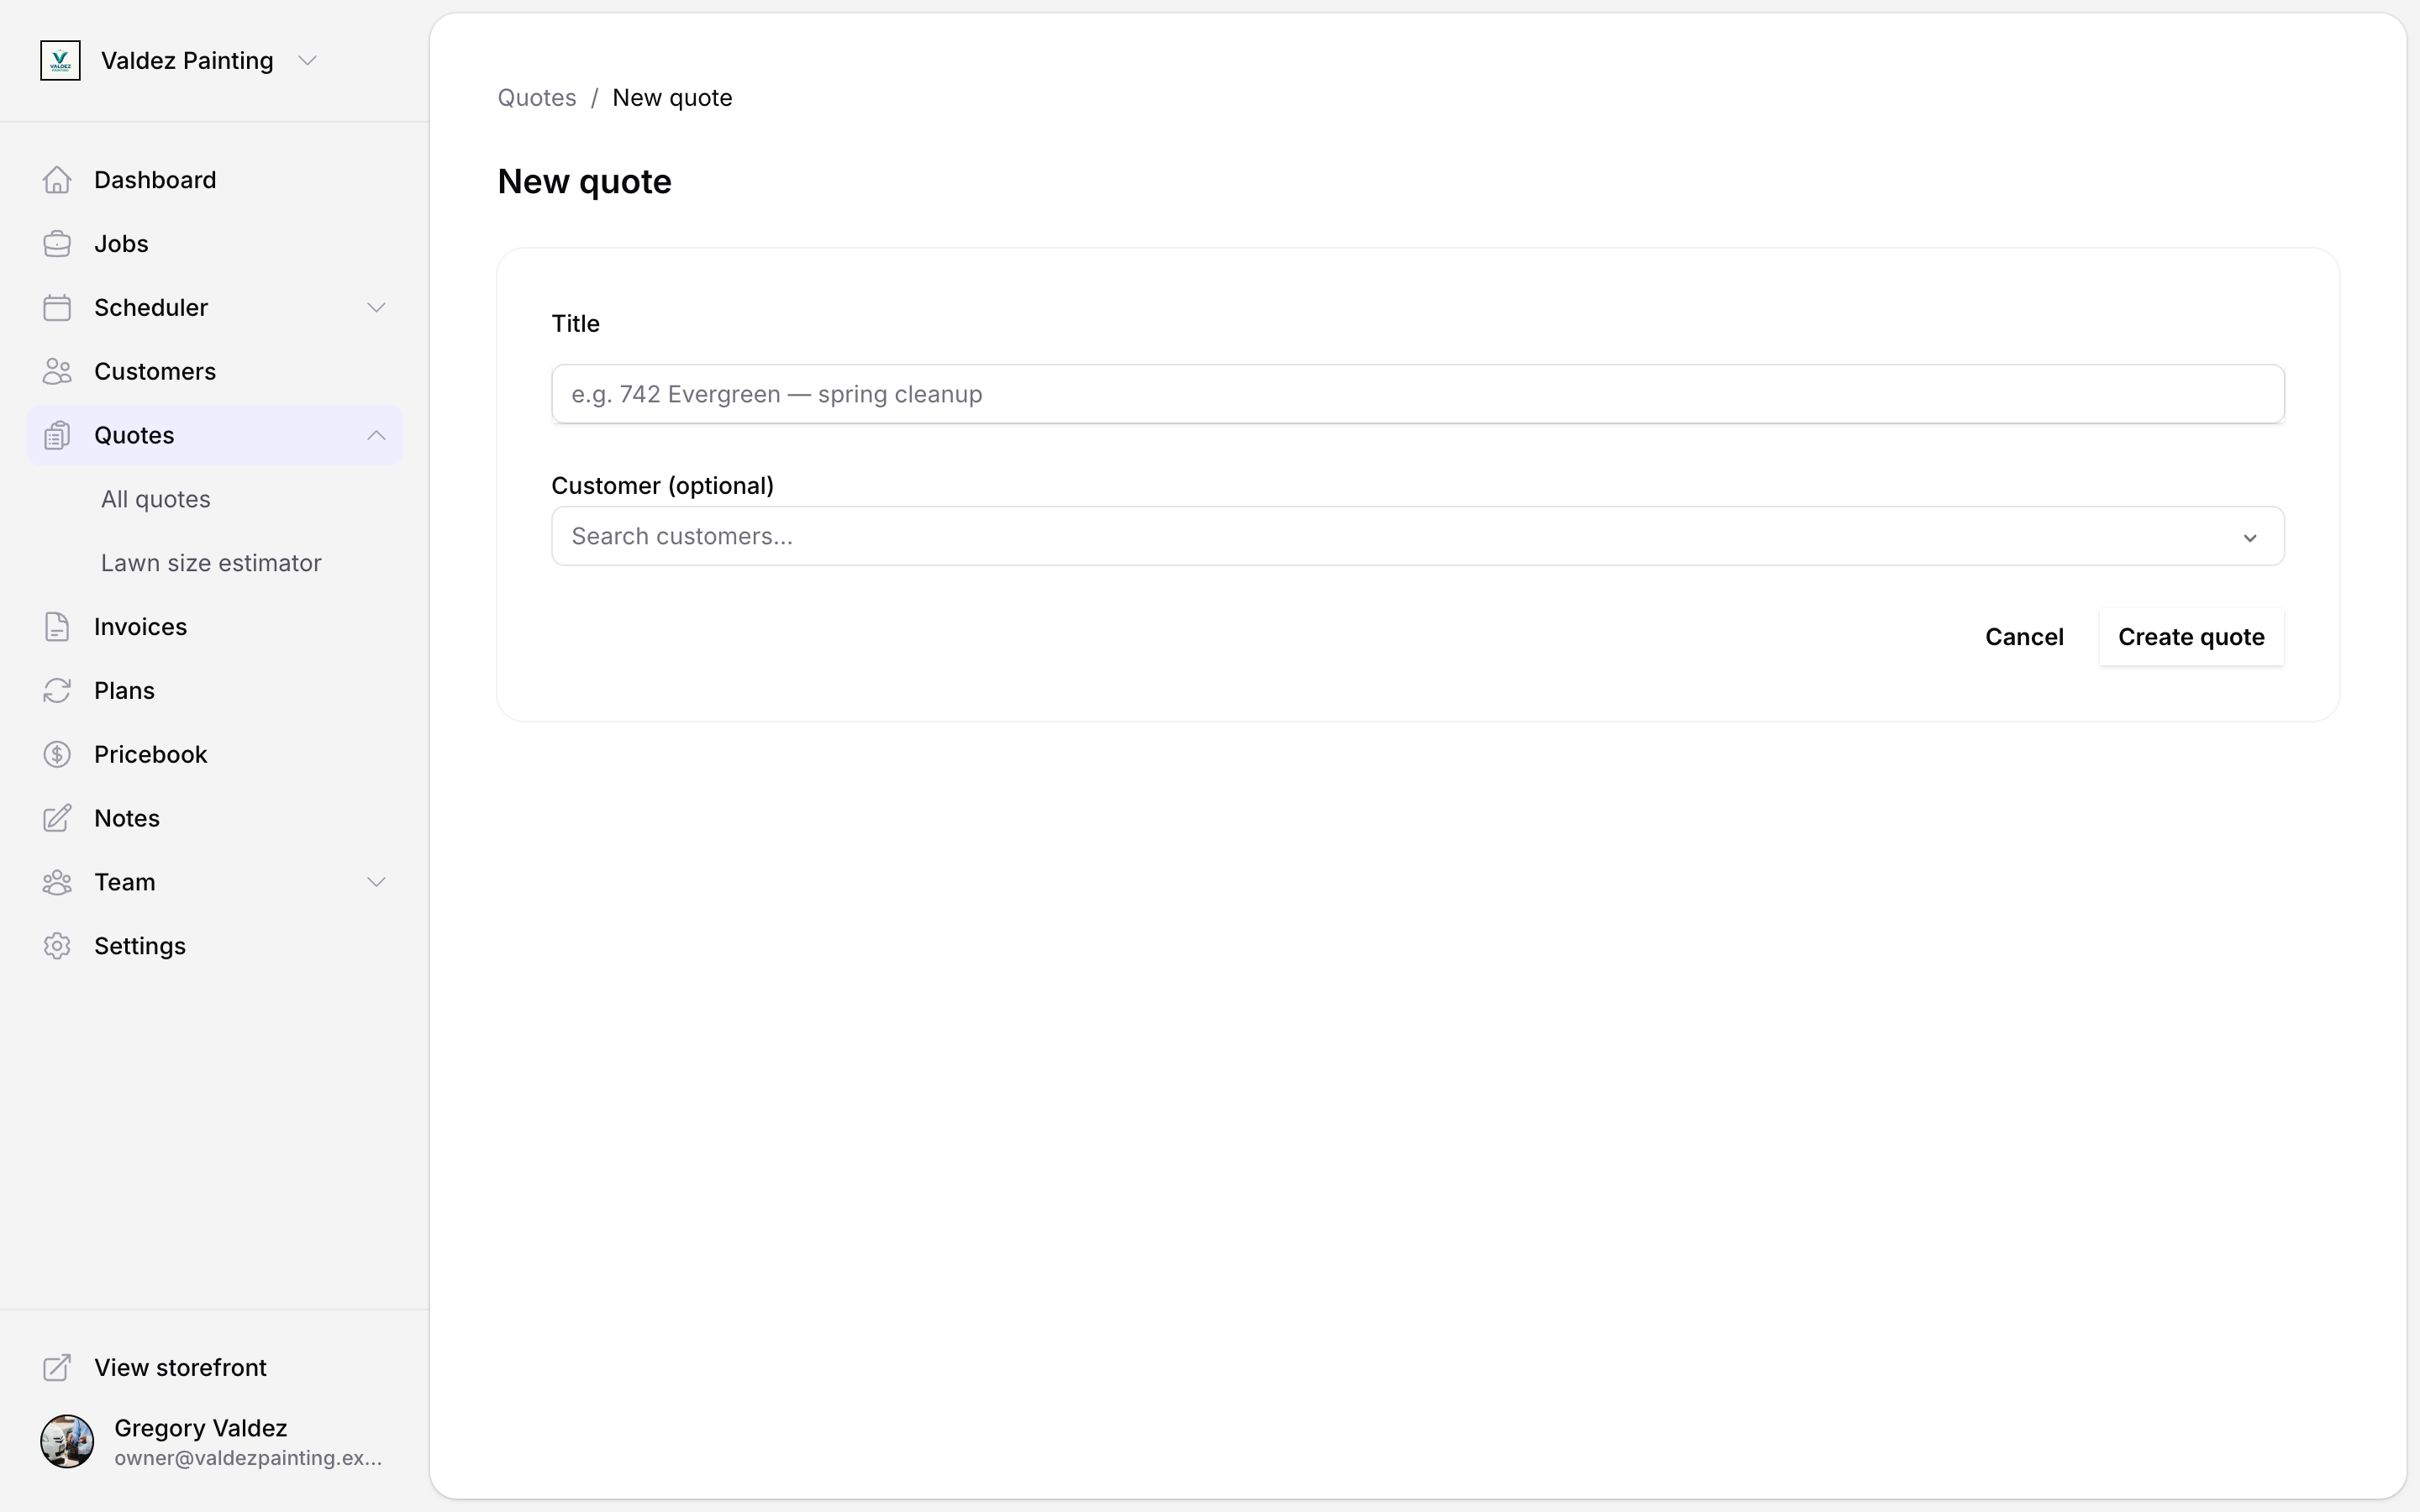Viewport: 2420px width, 1512px height.
Task: Expand the Scheduler submenu chevron
Action: 376,308
